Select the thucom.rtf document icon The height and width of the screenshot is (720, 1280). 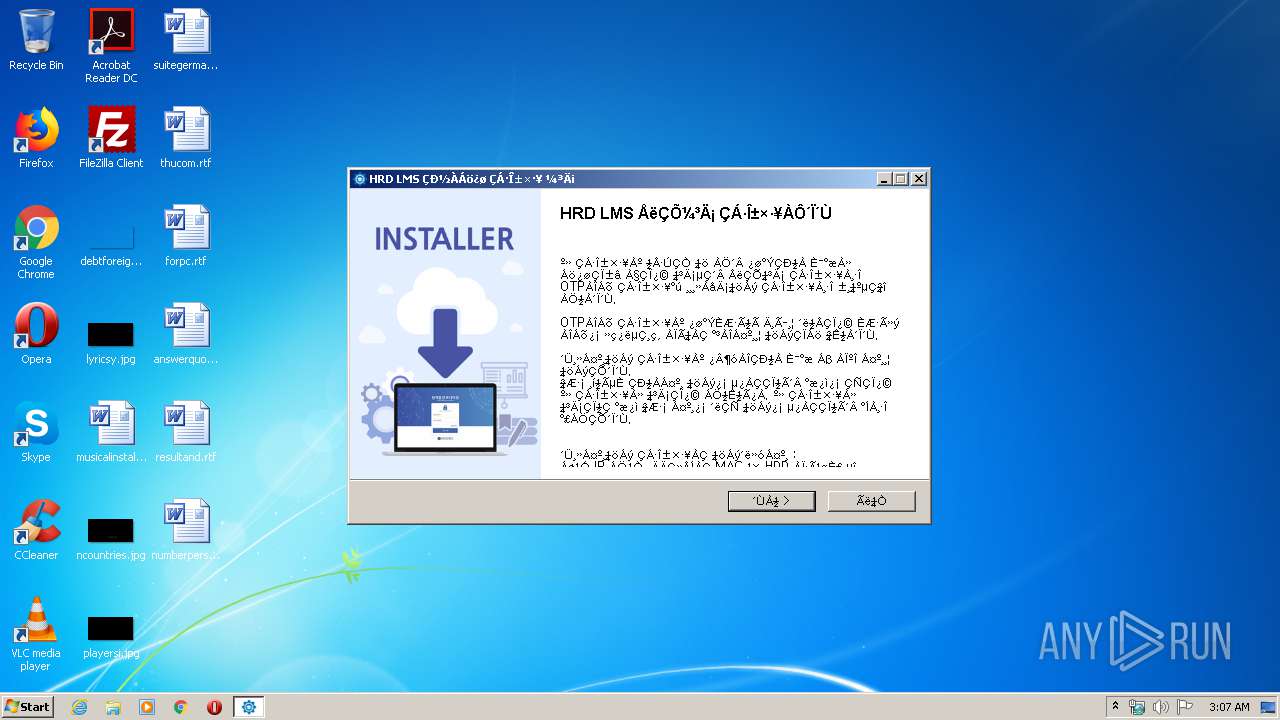coord(186,138)
